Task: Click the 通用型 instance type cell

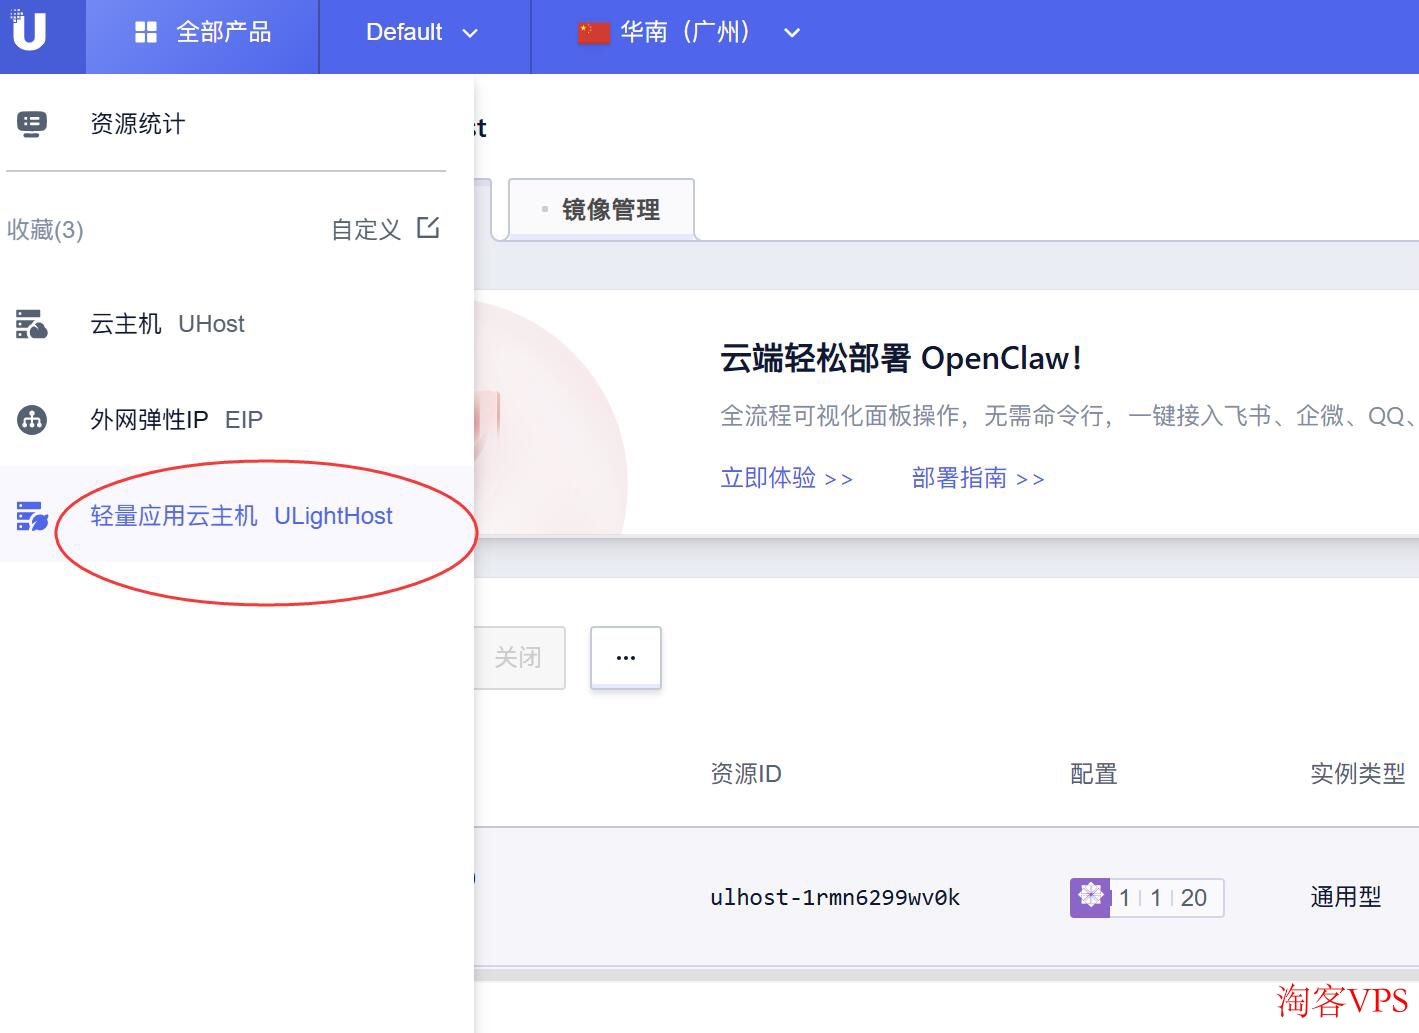Action: (1346, 897)
